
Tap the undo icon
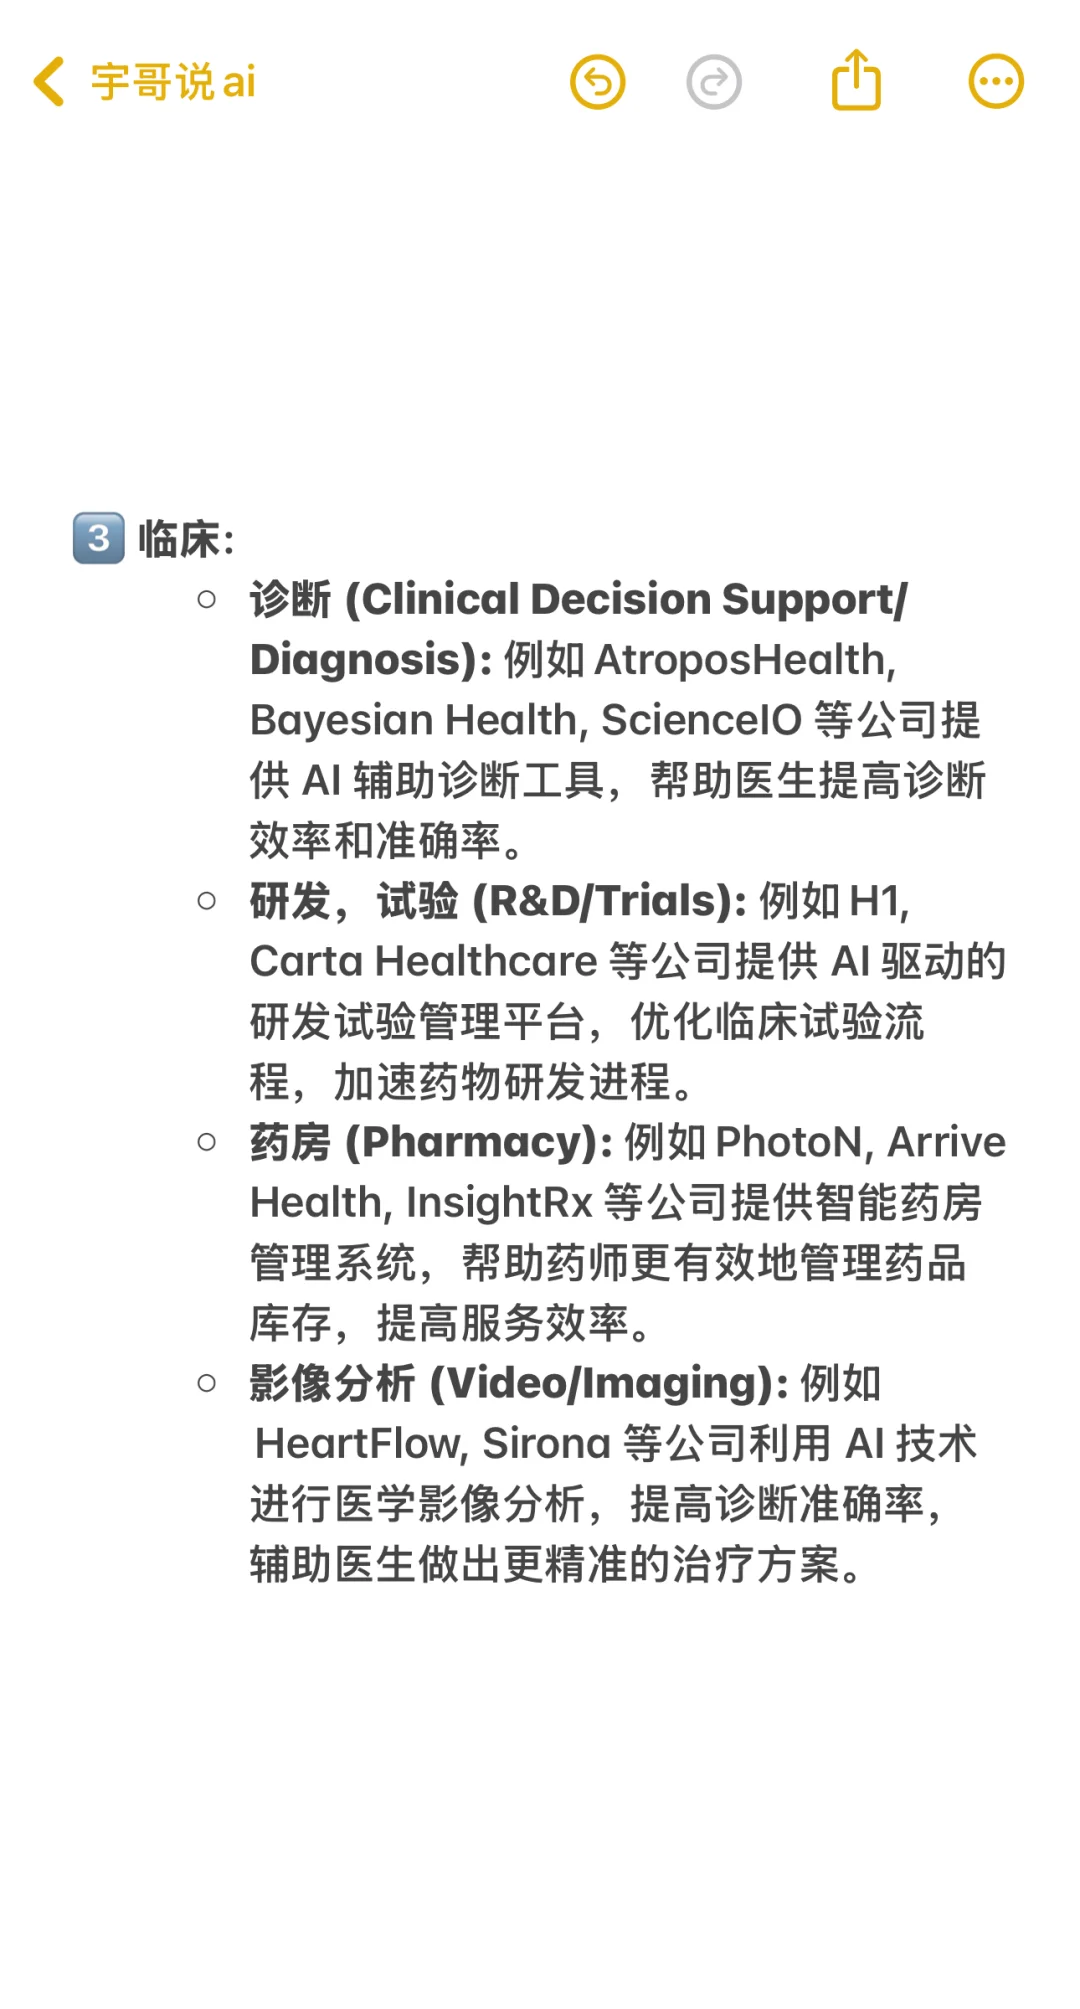[x=597, y=82]
